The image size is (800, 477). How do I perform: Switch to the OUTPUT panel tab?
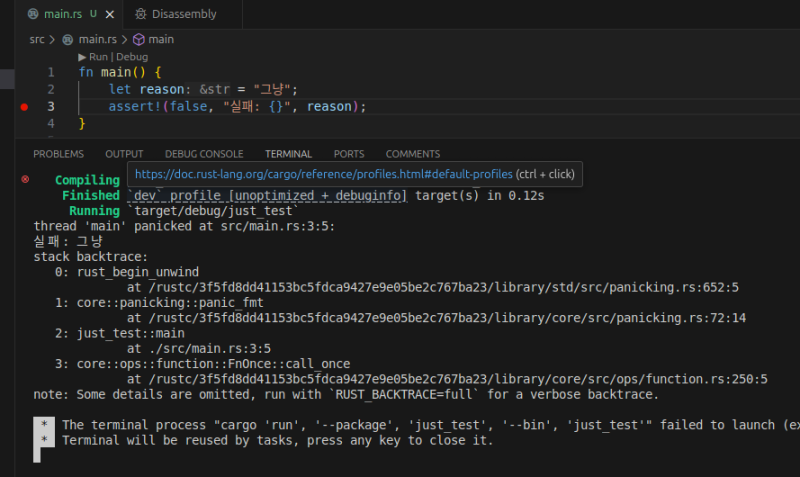click(124, 154)
